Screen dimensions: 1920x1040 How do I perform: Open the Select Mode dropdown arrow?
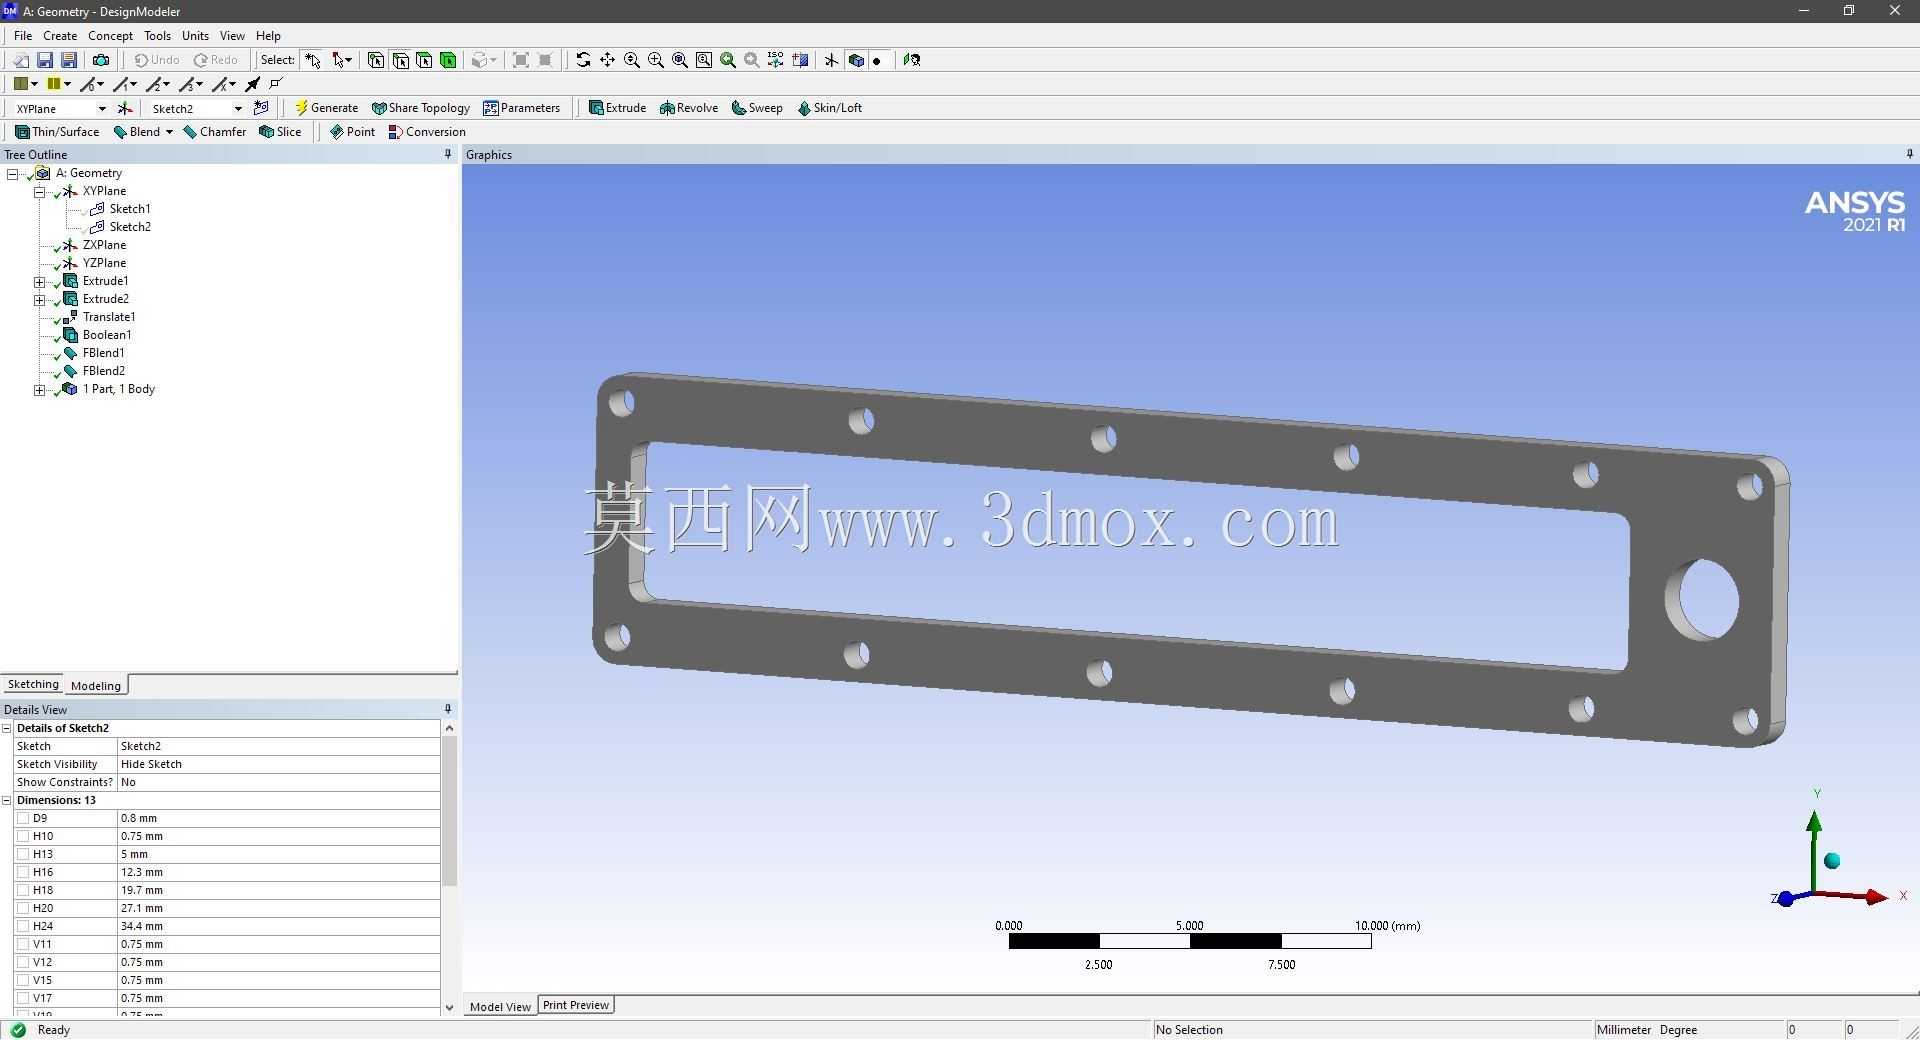coord(348,60)
